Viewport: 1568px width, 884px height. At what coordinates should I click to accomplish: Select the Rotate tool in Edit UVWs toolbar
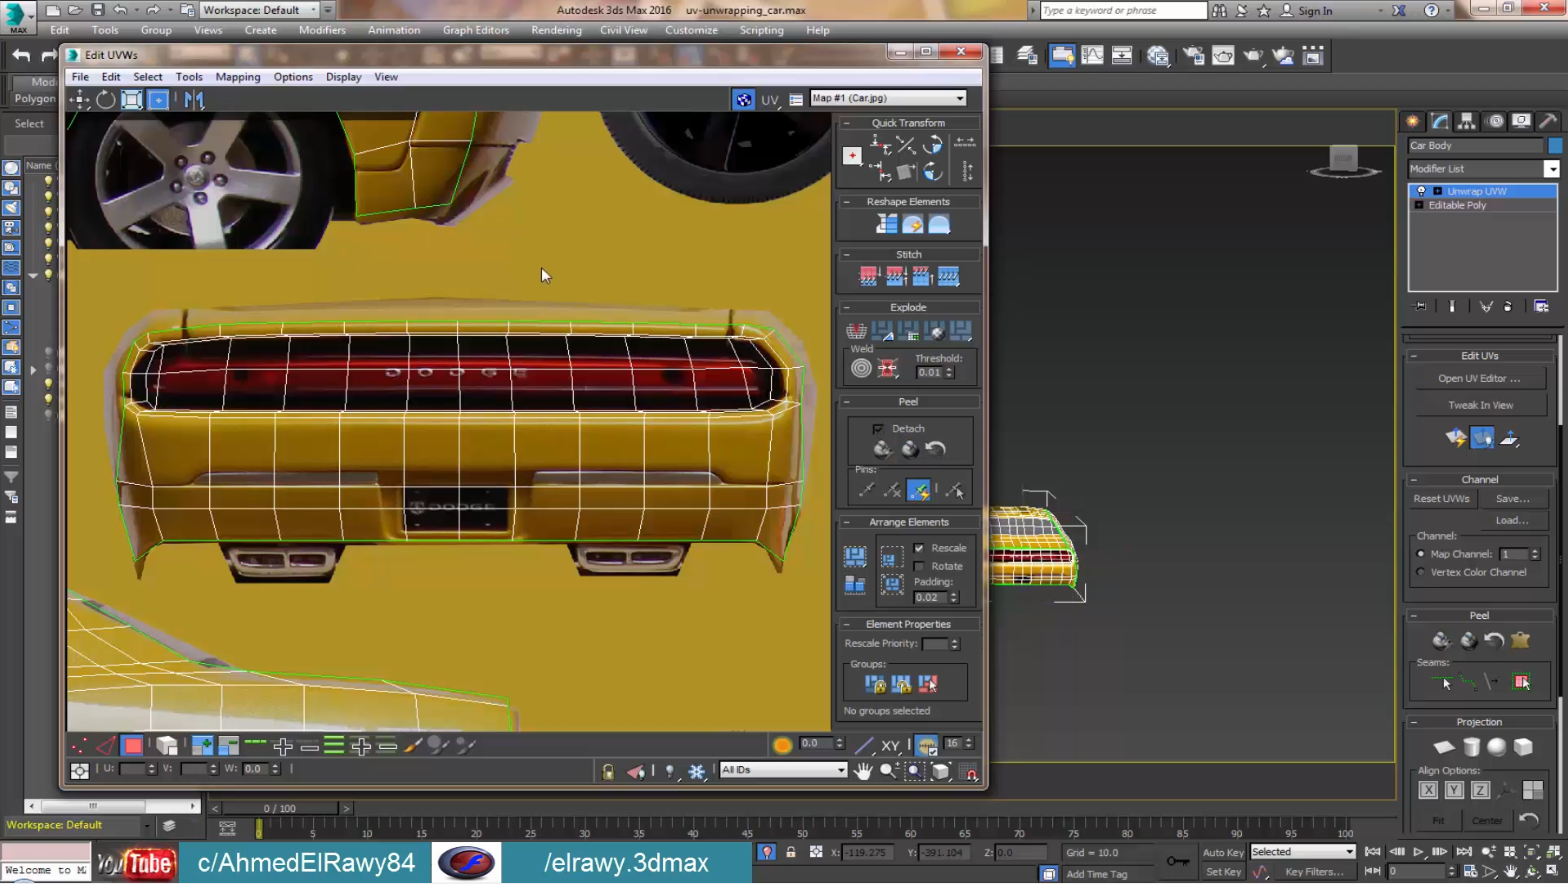(105, 99)
